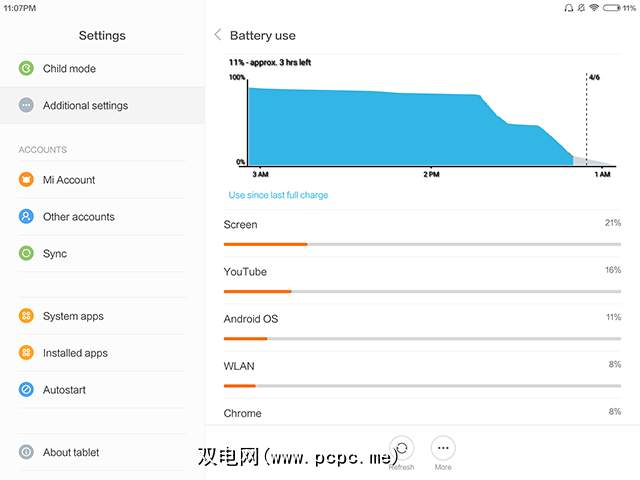The height and width of the screenshot is (480, 640).
Task: Tap the Other accounts icon
Action: pyautogui.click(x=26, y=217)
